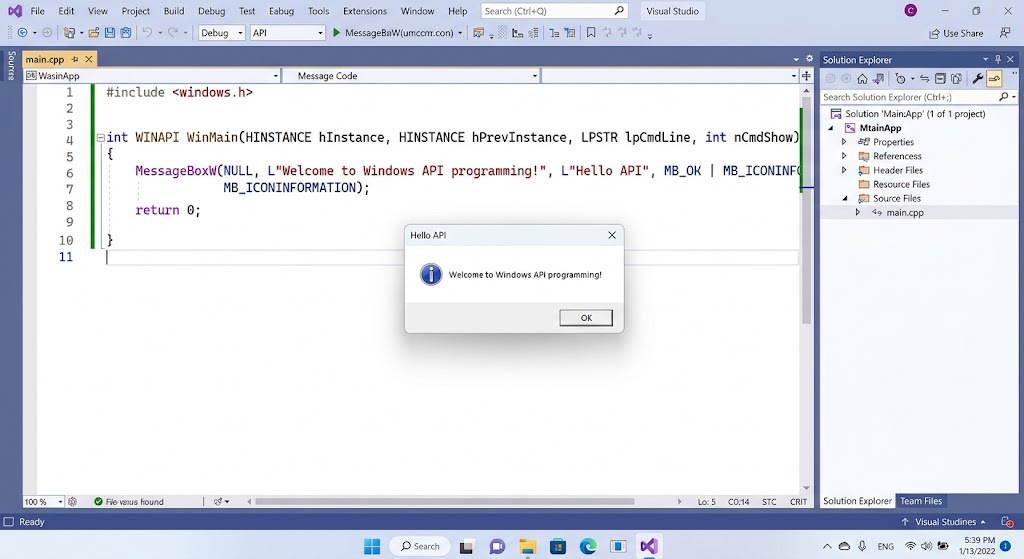The image size is (1024, 559).
Task: Click the pin icon on main.cpp tab
Action: click(x=75, y=59)
